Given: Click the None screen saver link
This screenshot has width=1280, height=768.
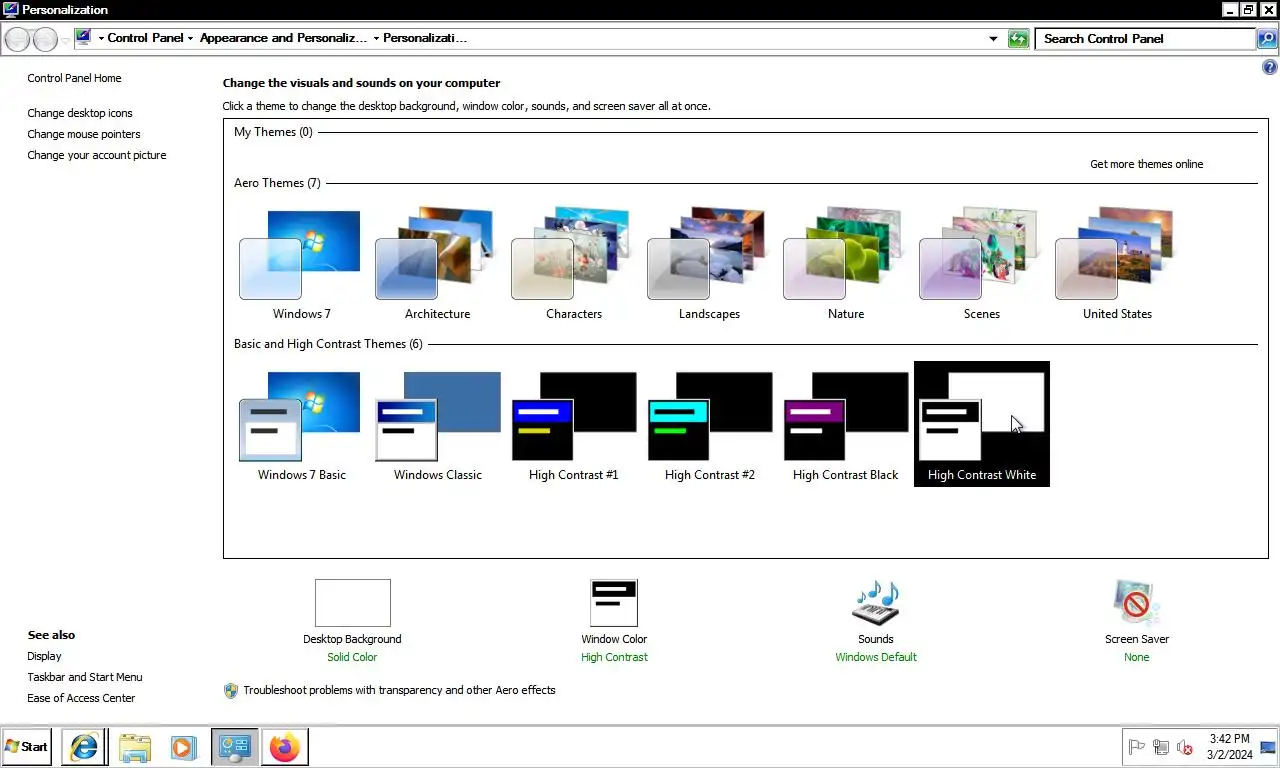Looking at the screenshot, I should (x=1136, y=657).
